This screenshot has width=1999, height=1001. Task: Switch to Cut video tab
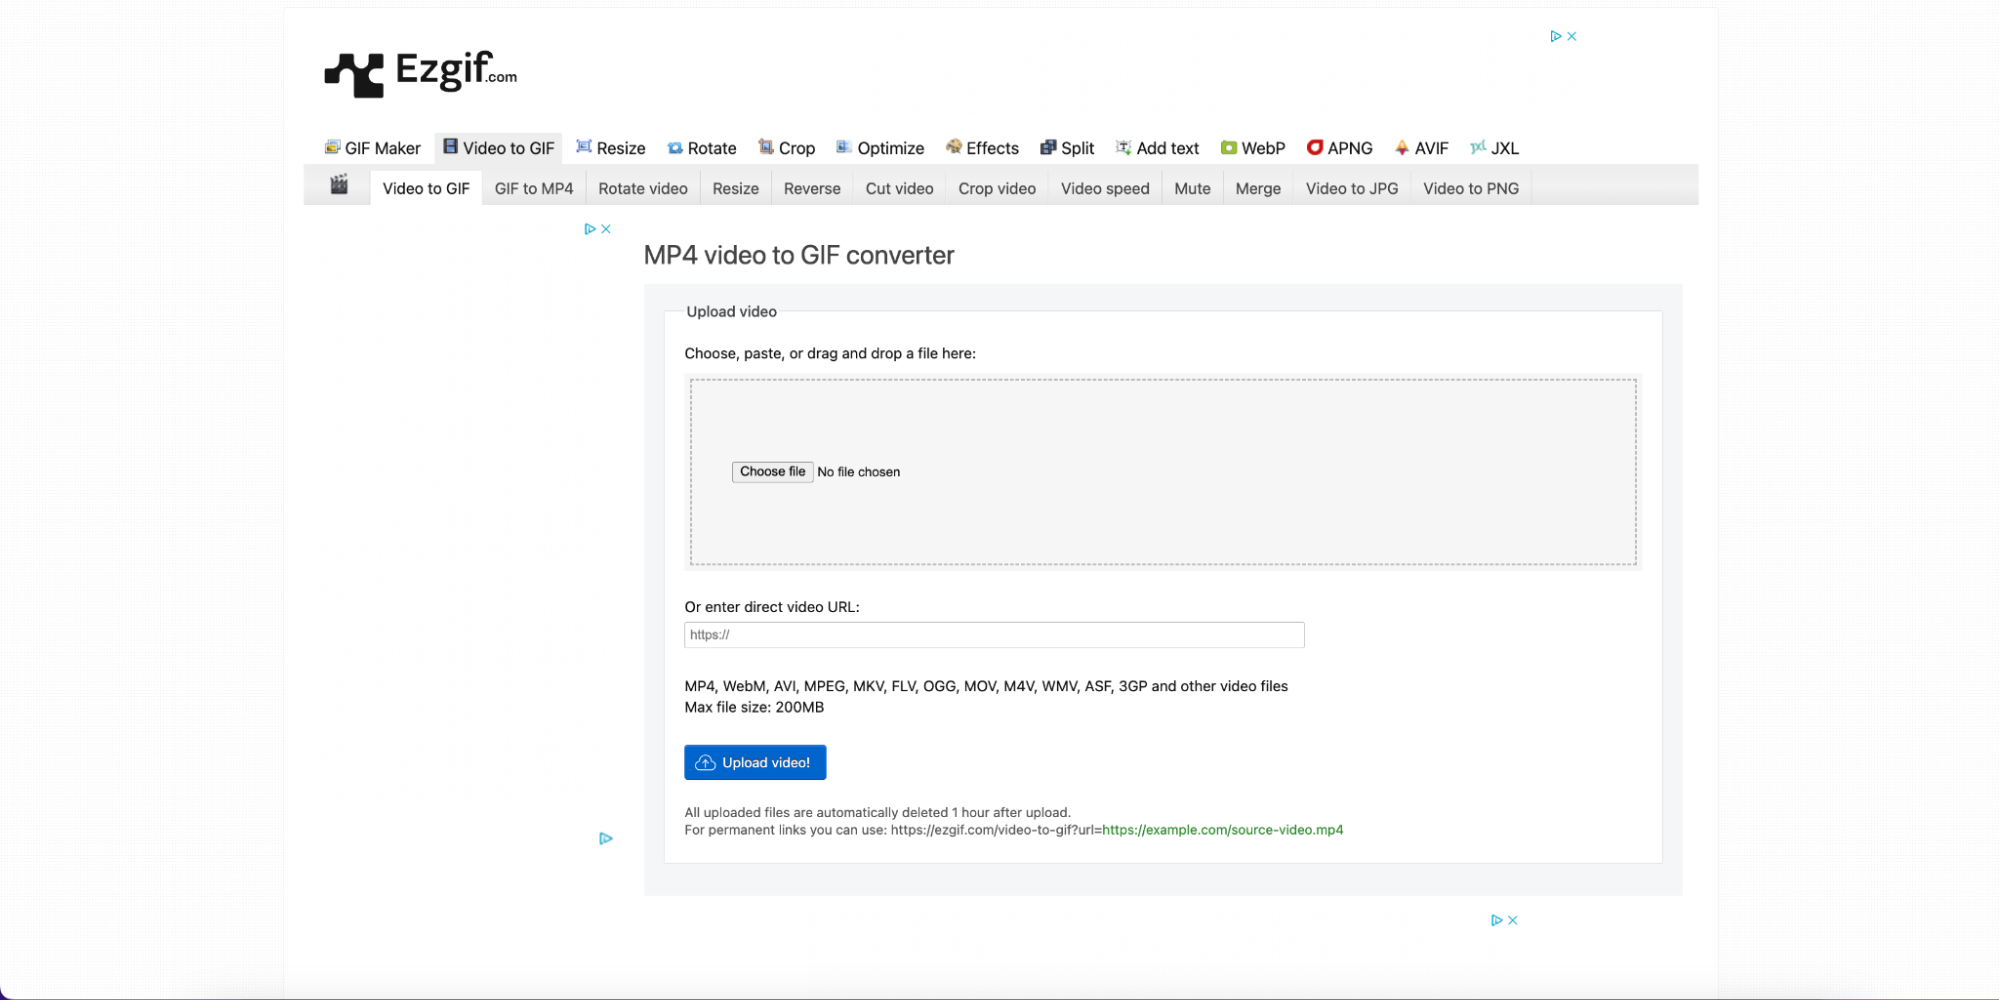pyautogui.click(x=899, y=188)
